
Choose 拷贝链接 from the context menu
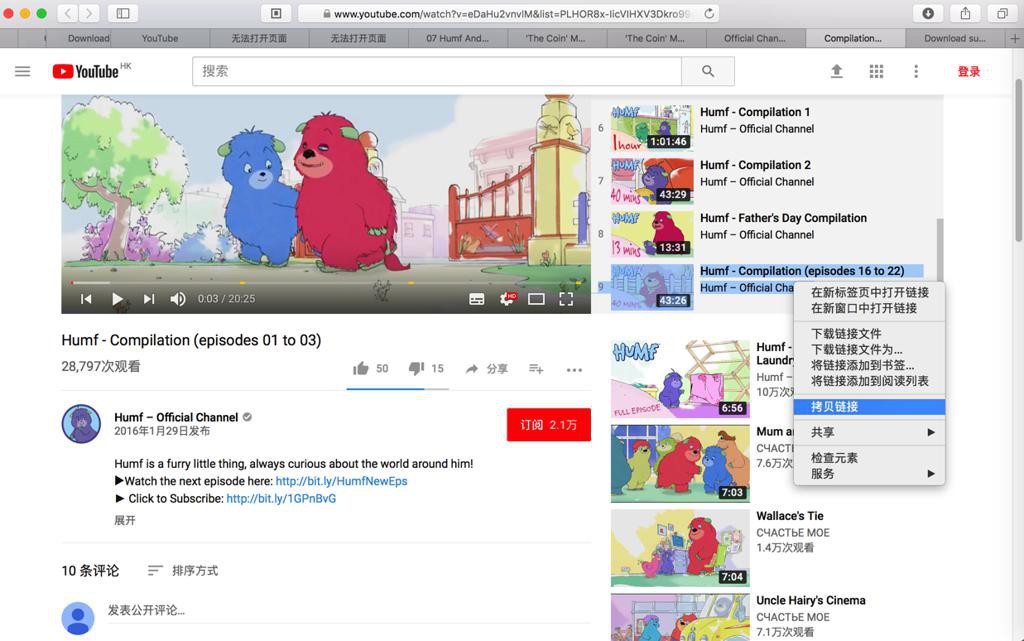tap(869, 407)
